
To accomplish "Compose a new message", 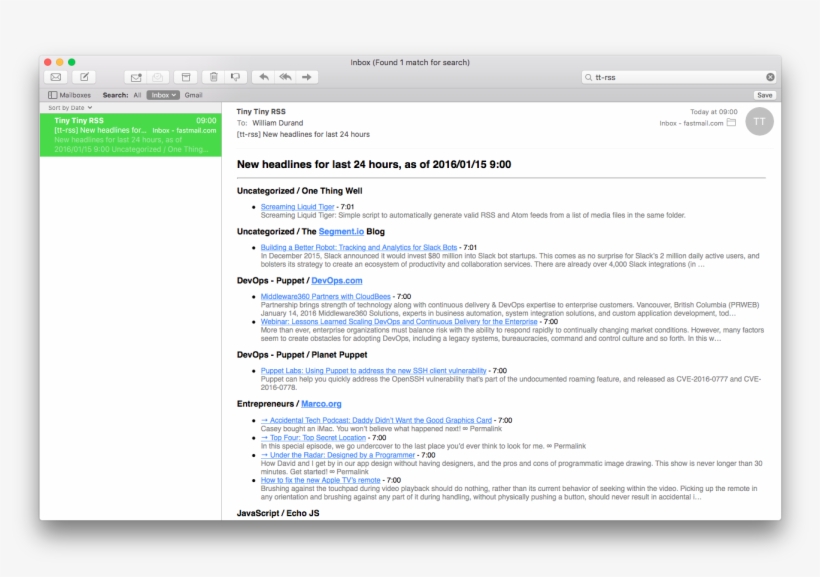I will (84, 77).
